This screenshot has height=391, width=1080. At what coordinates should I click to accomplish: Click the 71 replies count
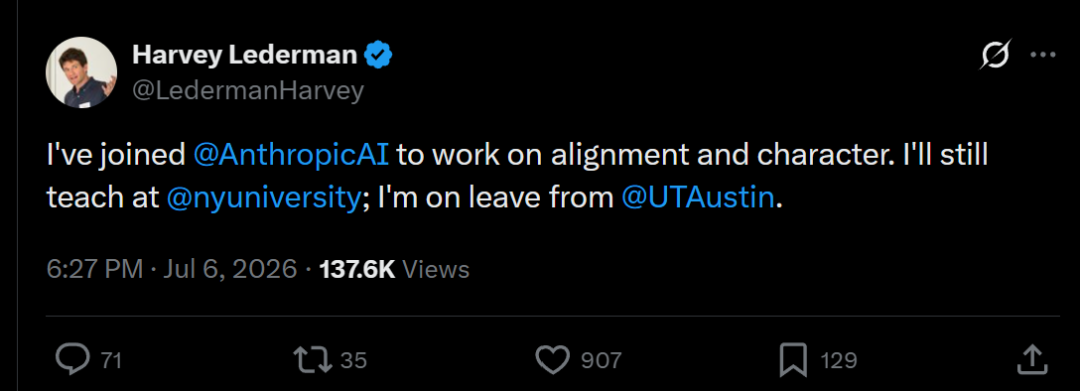111,360
